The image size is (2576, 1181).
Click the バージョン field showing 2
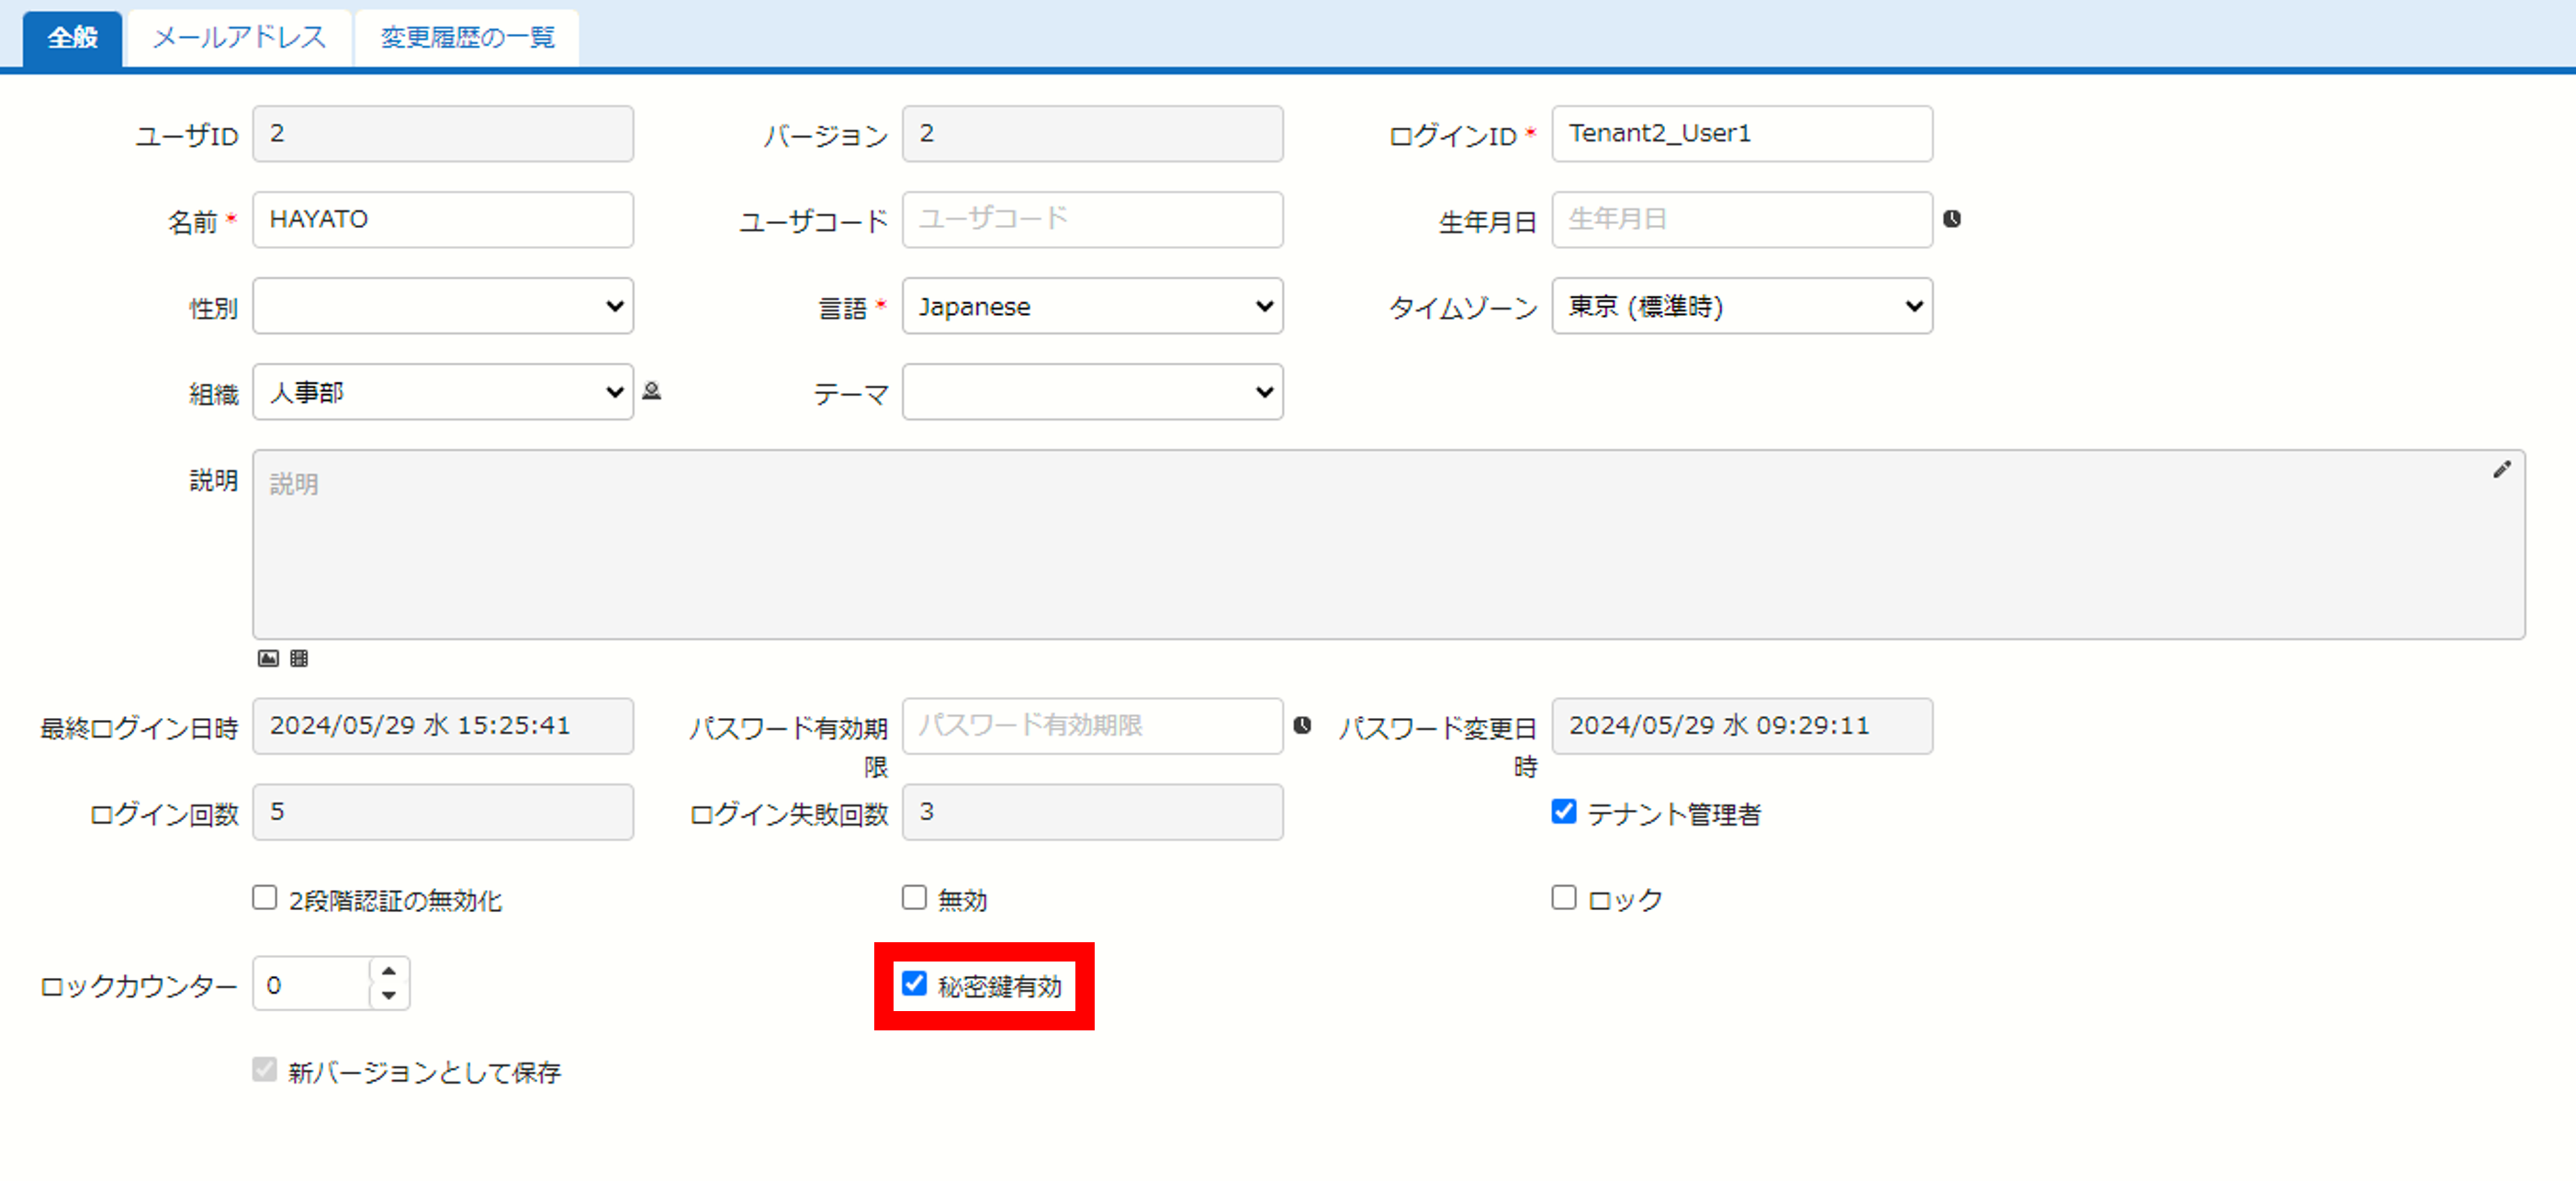coord(1092,134)
